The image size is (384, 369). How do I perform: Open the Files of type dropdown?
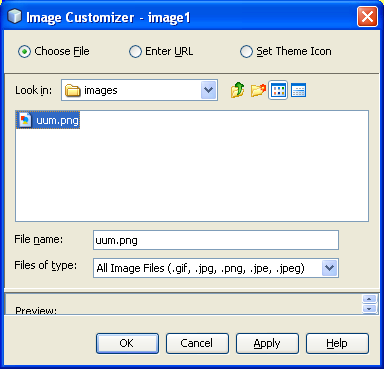330,268
